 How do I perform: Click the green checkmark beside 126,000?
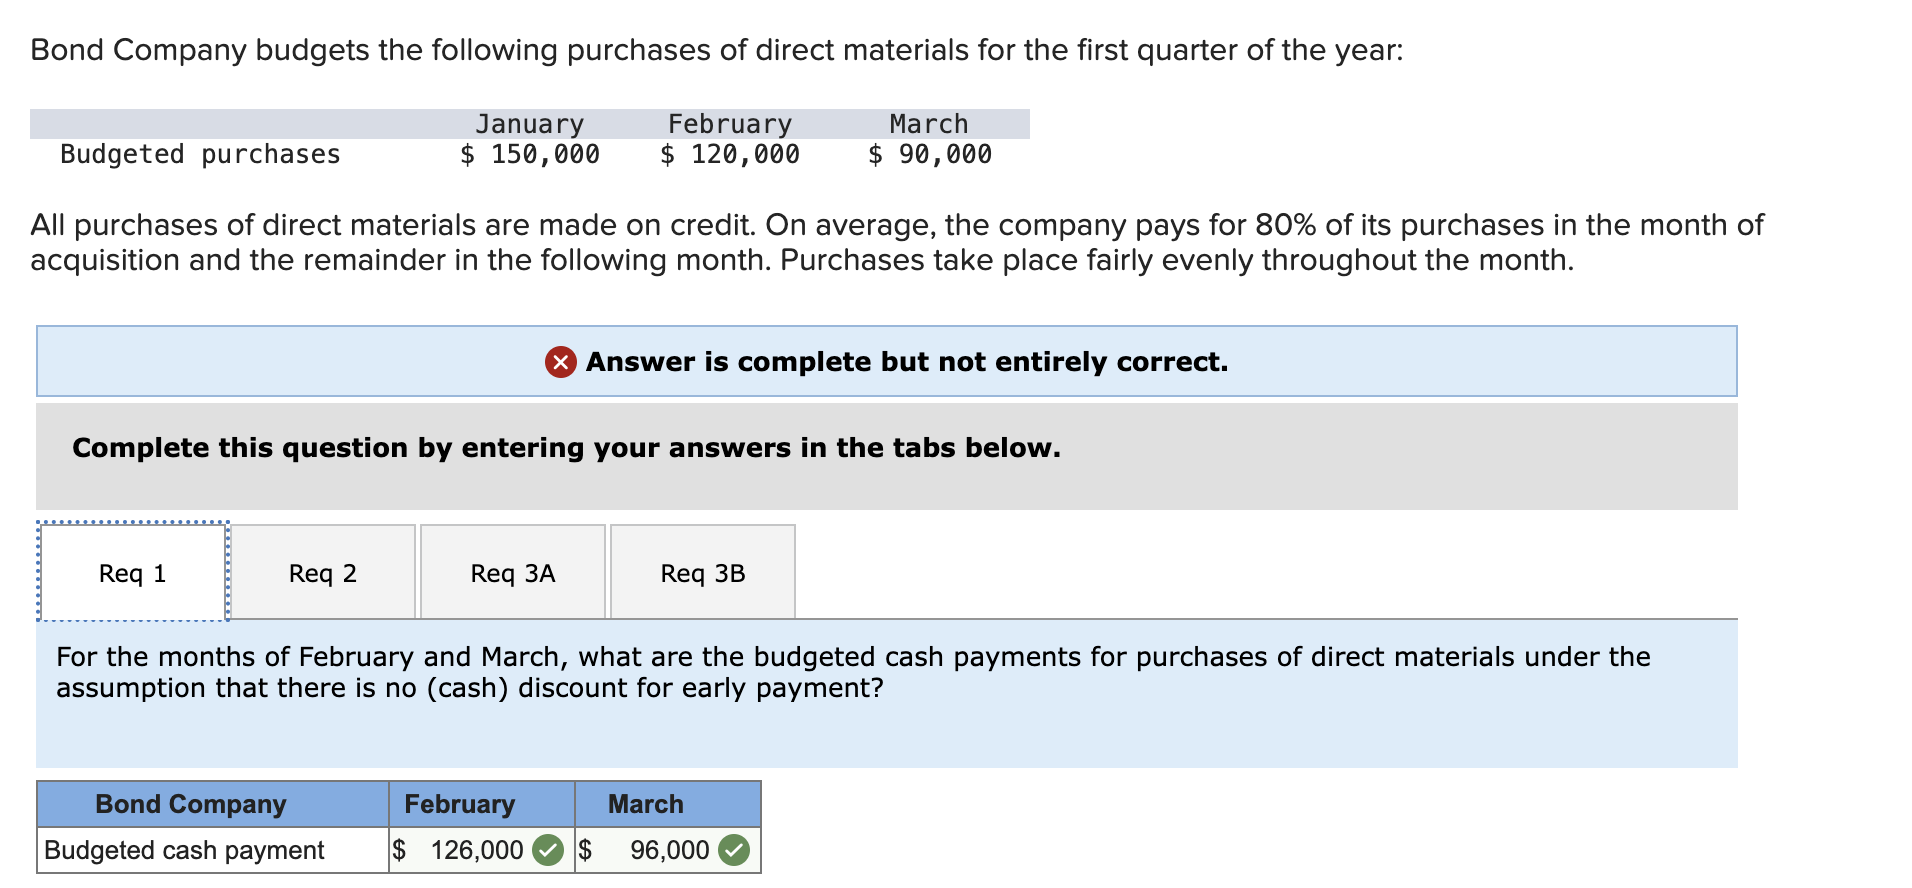548,849
